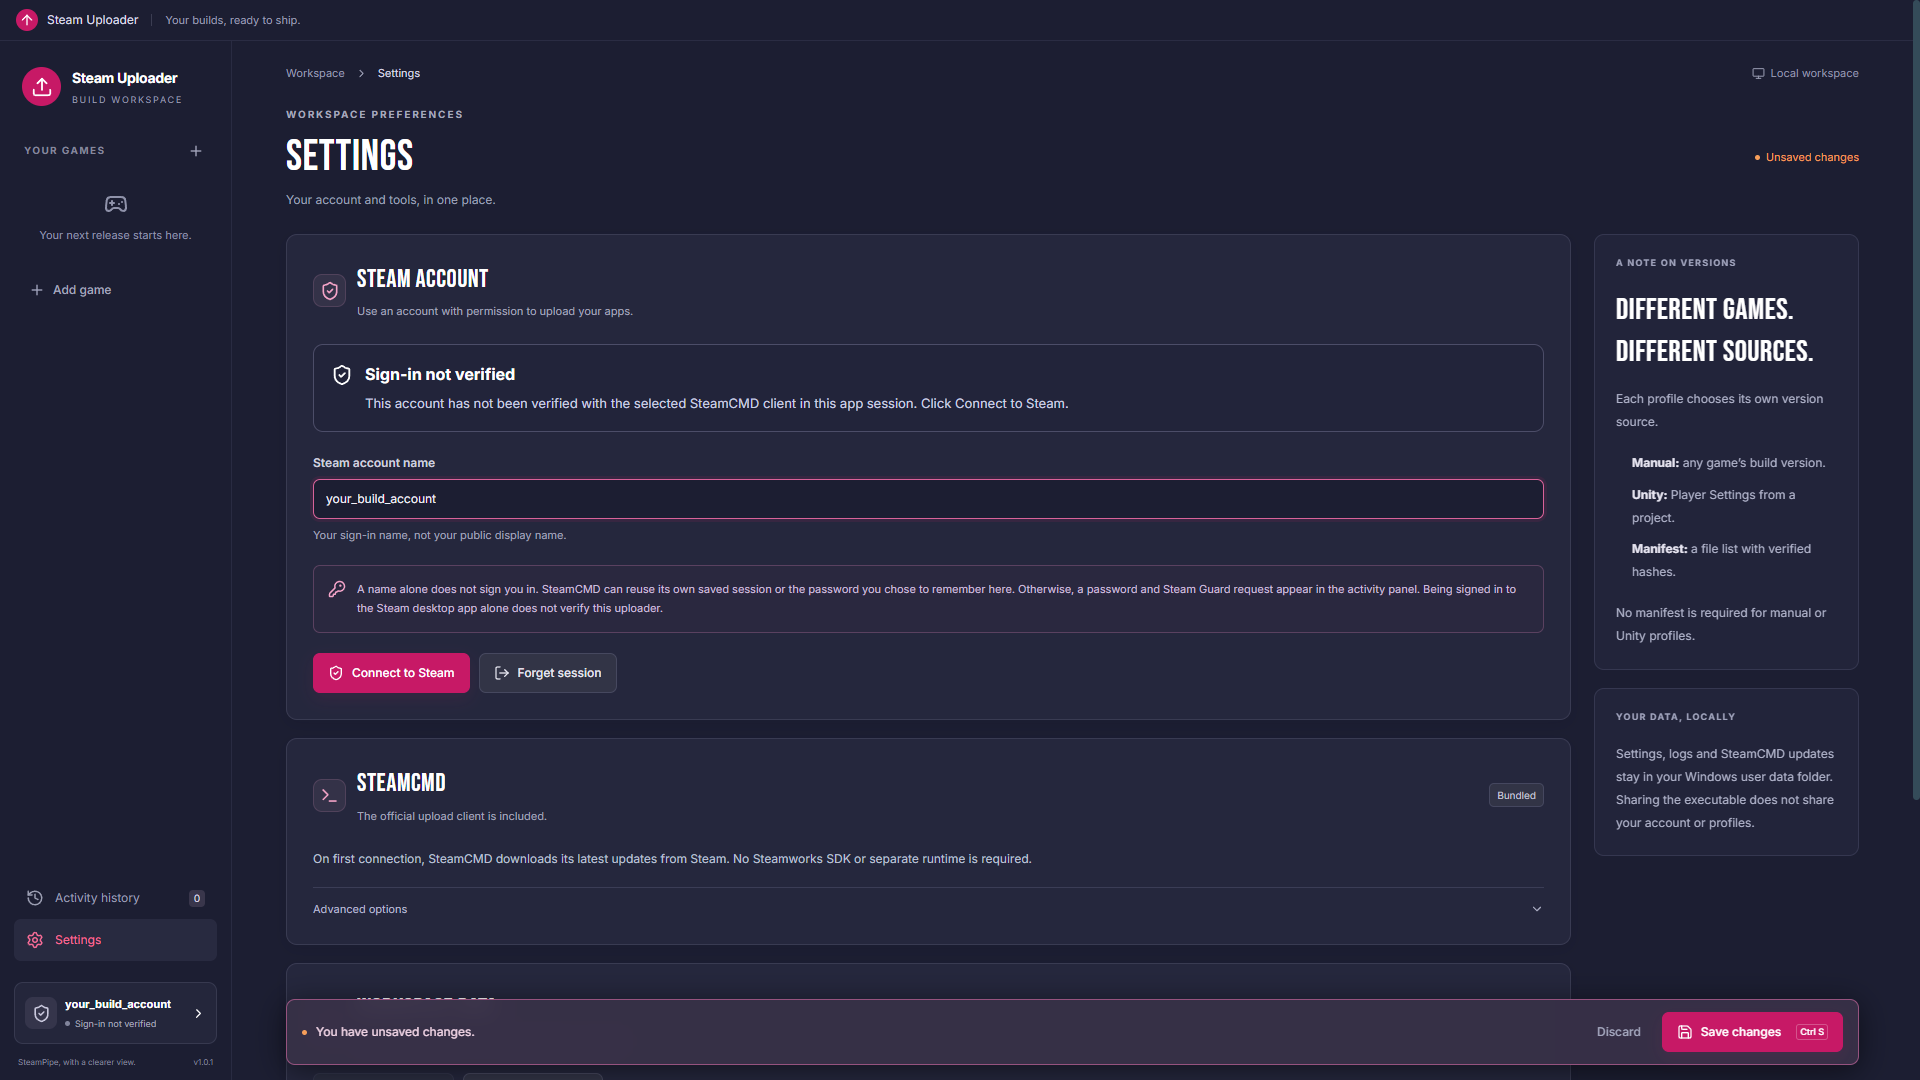Click the save disk icon in Save changes
Screen dimensions: 1920x1080
pyautogui.click(x=1685, y=1032)
